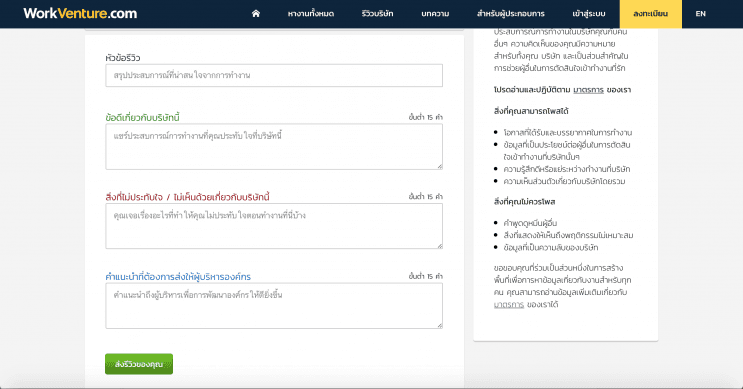Click resize grip of สิ่งที่ไม่ประทับใจ textarea
The image size is (743, 389).
click(x=440, y=246)
